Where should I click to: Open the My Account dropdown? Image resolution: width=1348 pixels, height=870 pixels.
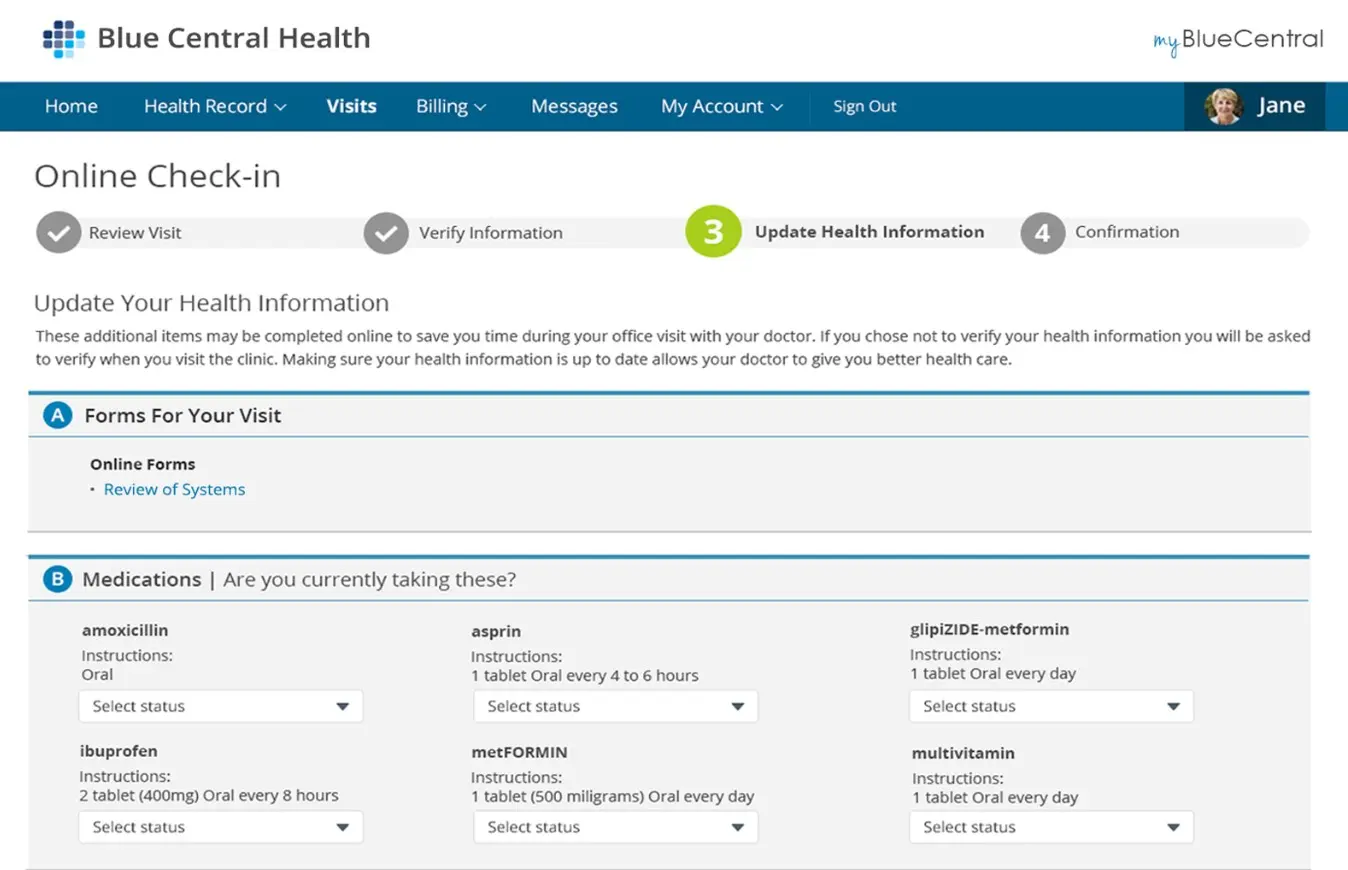click(x=722, y=106)
